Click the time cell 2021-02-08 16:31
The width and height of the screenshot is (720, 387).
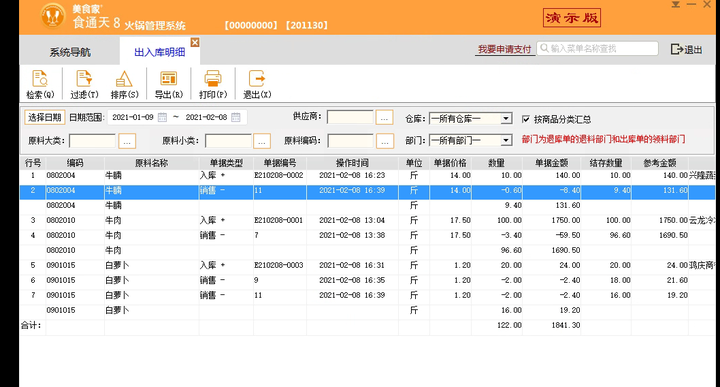[352, 265]
